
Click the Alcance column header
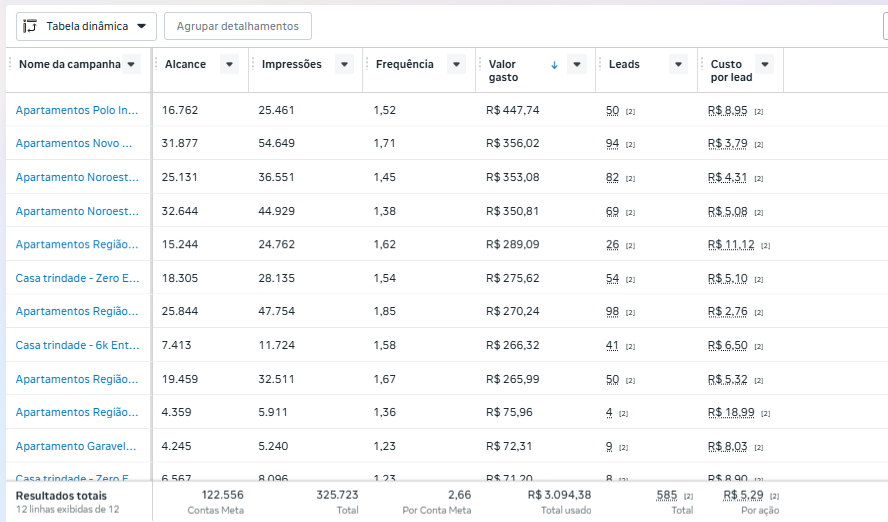pyautogui.click(x=185, y=65)
